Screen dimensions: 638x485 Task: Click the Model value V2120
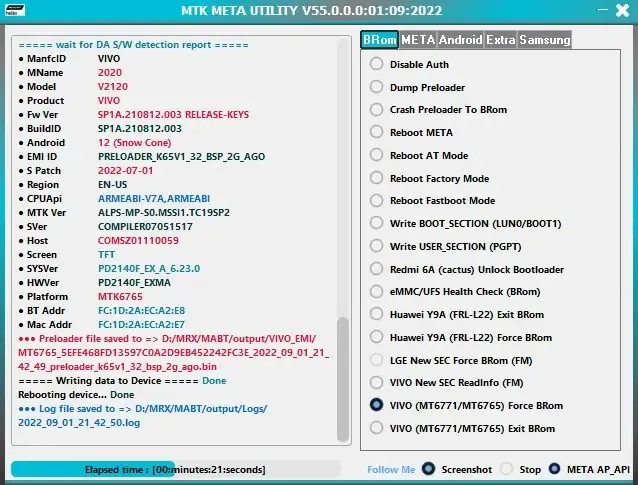pyautogui.click(x=113, y=87)
